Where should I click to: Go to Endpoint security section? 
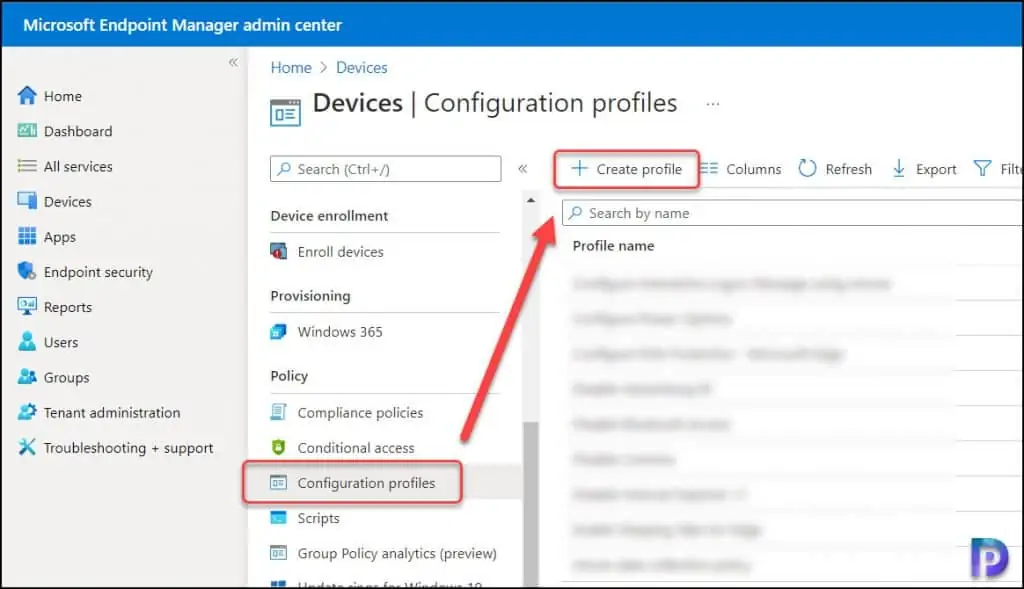tap(98, 272)
